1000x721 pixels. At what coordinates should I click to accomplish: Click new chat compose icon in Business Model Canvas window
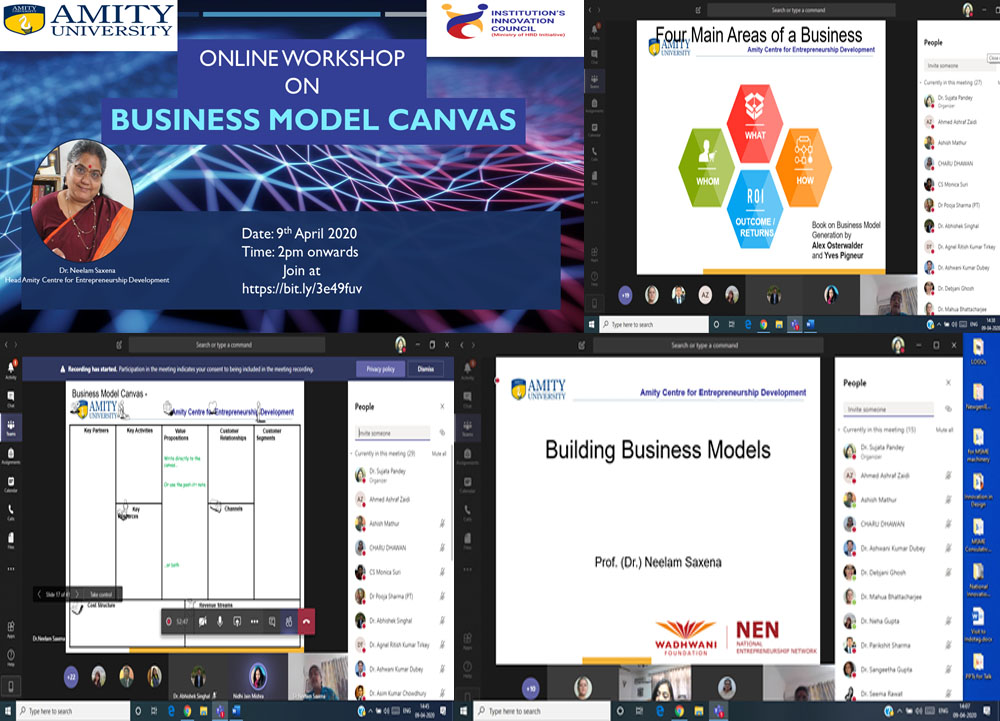pyautogui.click(x=119, y=345)
